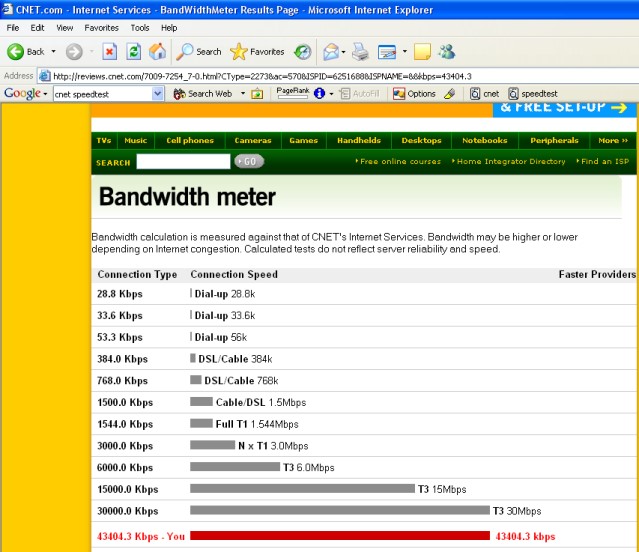Open the Google logo dropdown arrow
Screen dimensions: 639x552
45,94
